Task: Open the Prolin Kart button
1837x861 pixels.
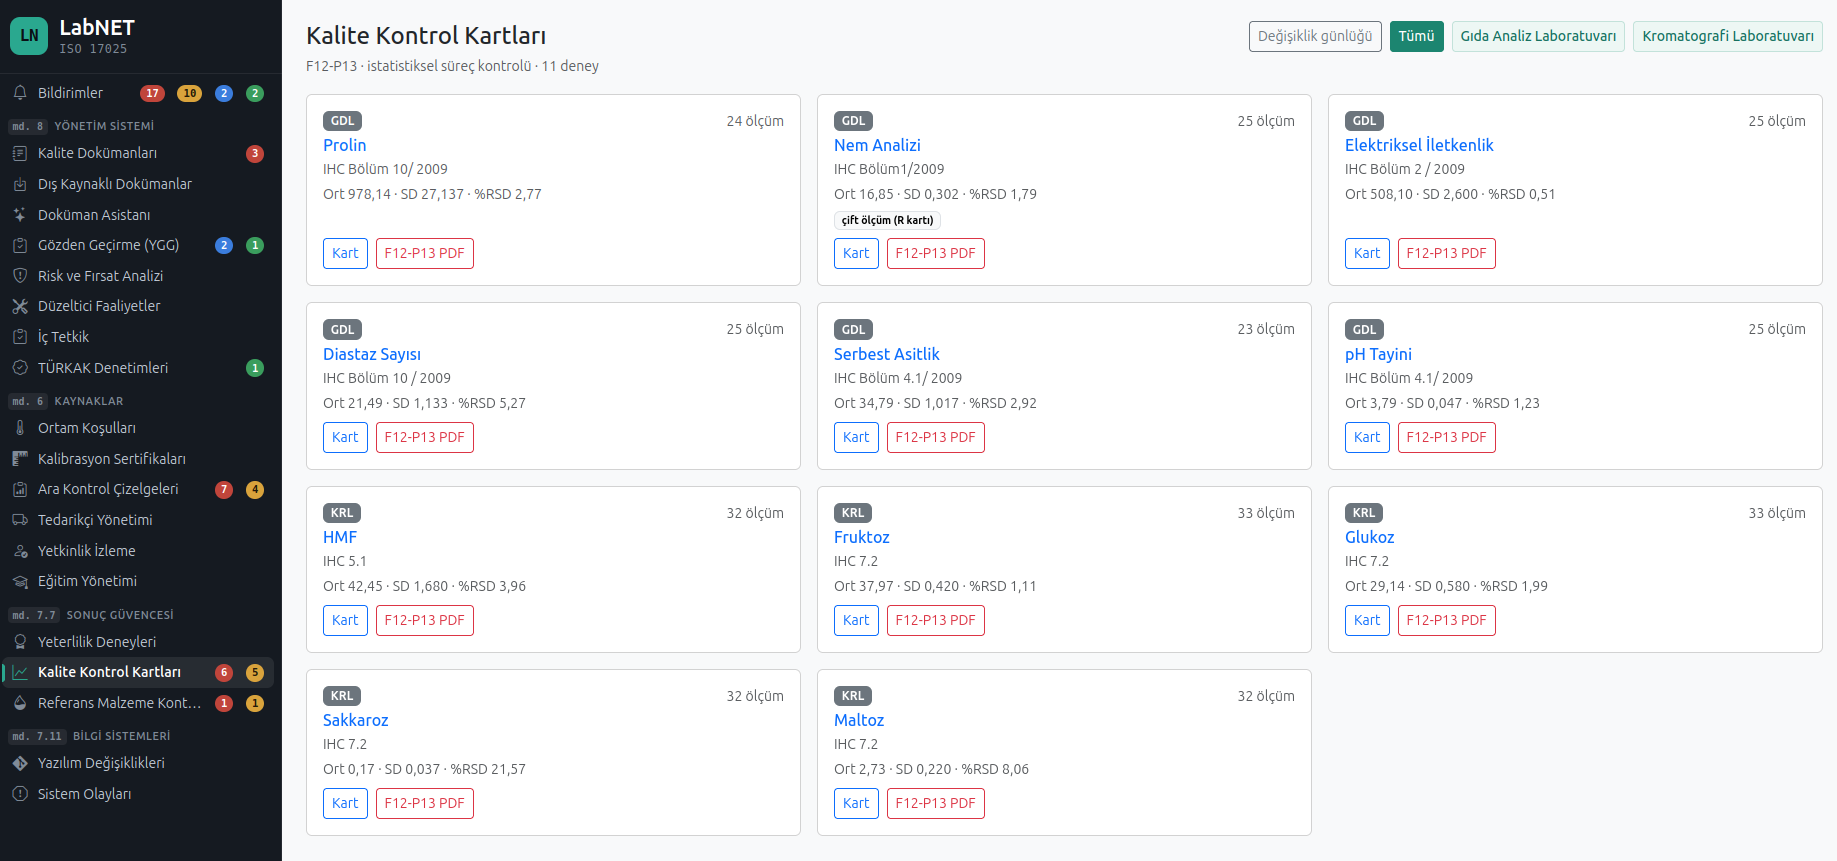Action: tap(345, 253)
